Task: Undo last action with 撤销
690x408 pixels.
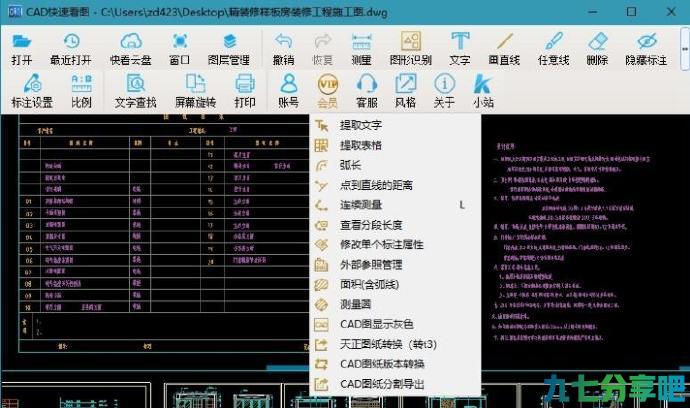Action: pos(283,49)
